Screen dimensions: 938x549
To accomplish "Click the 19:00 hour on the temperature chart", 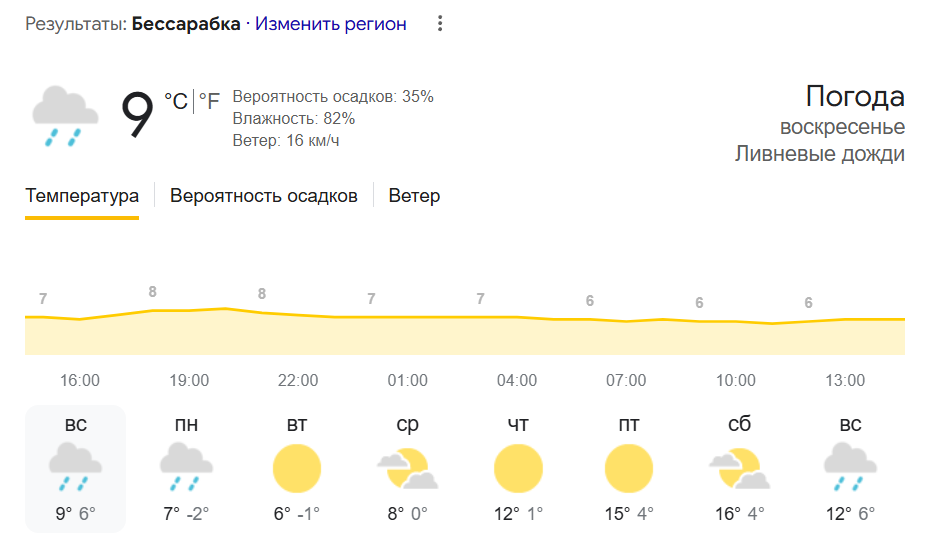I will tap(189, 380).
